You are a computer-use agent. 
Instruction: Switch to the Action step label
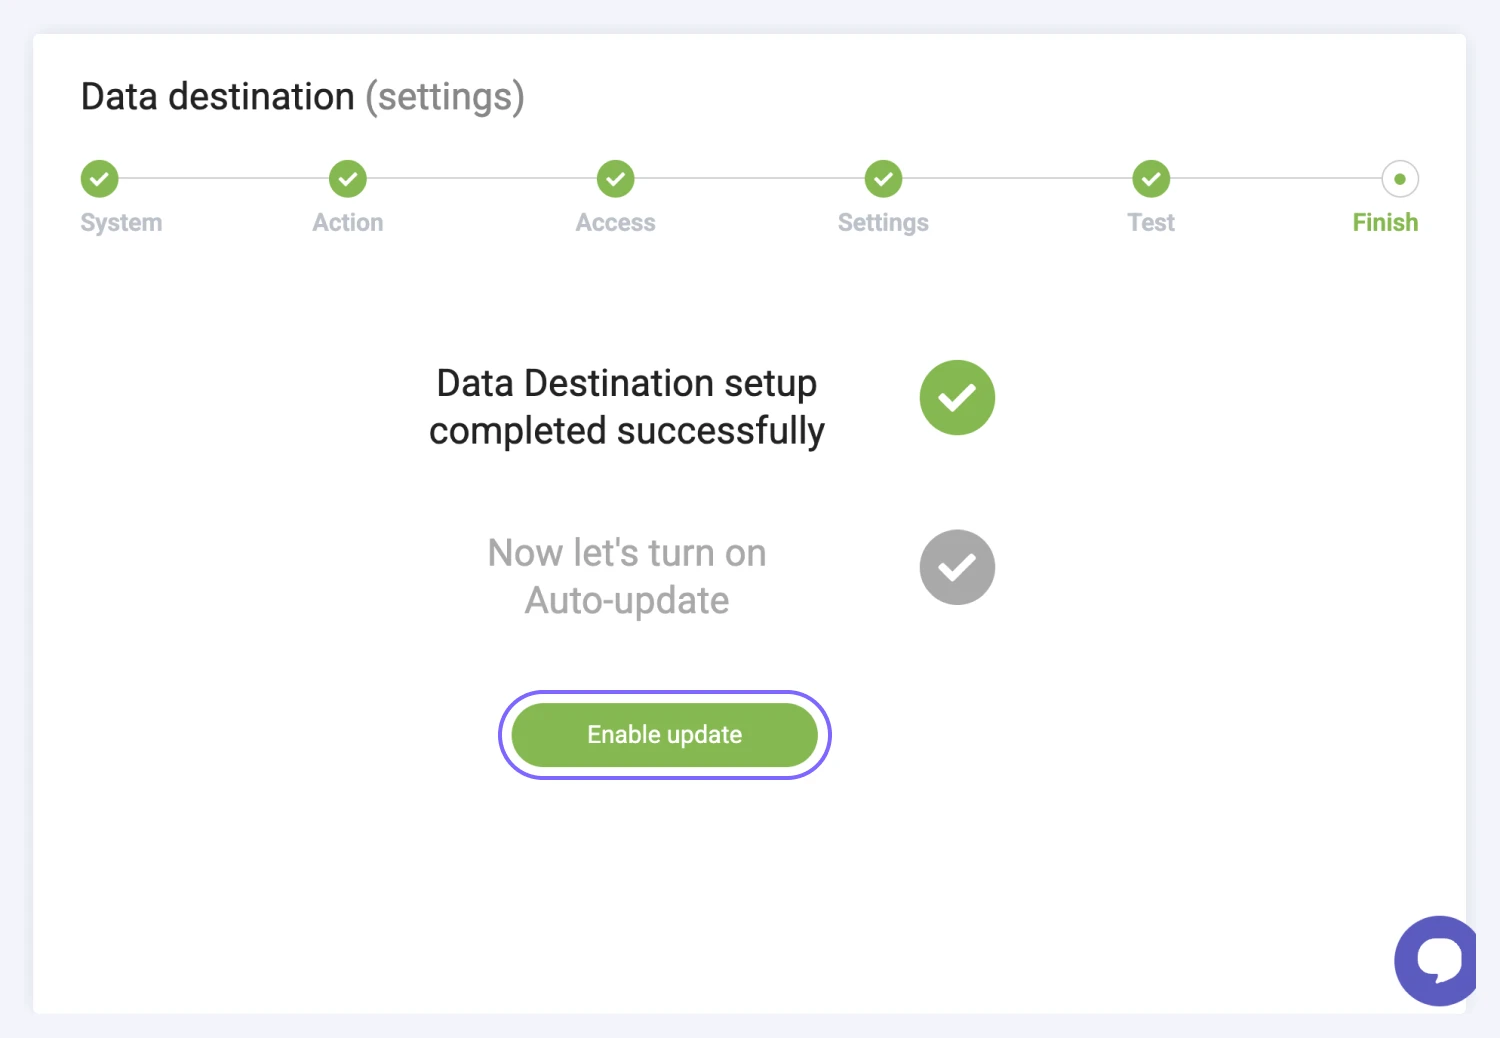point(348,223)
